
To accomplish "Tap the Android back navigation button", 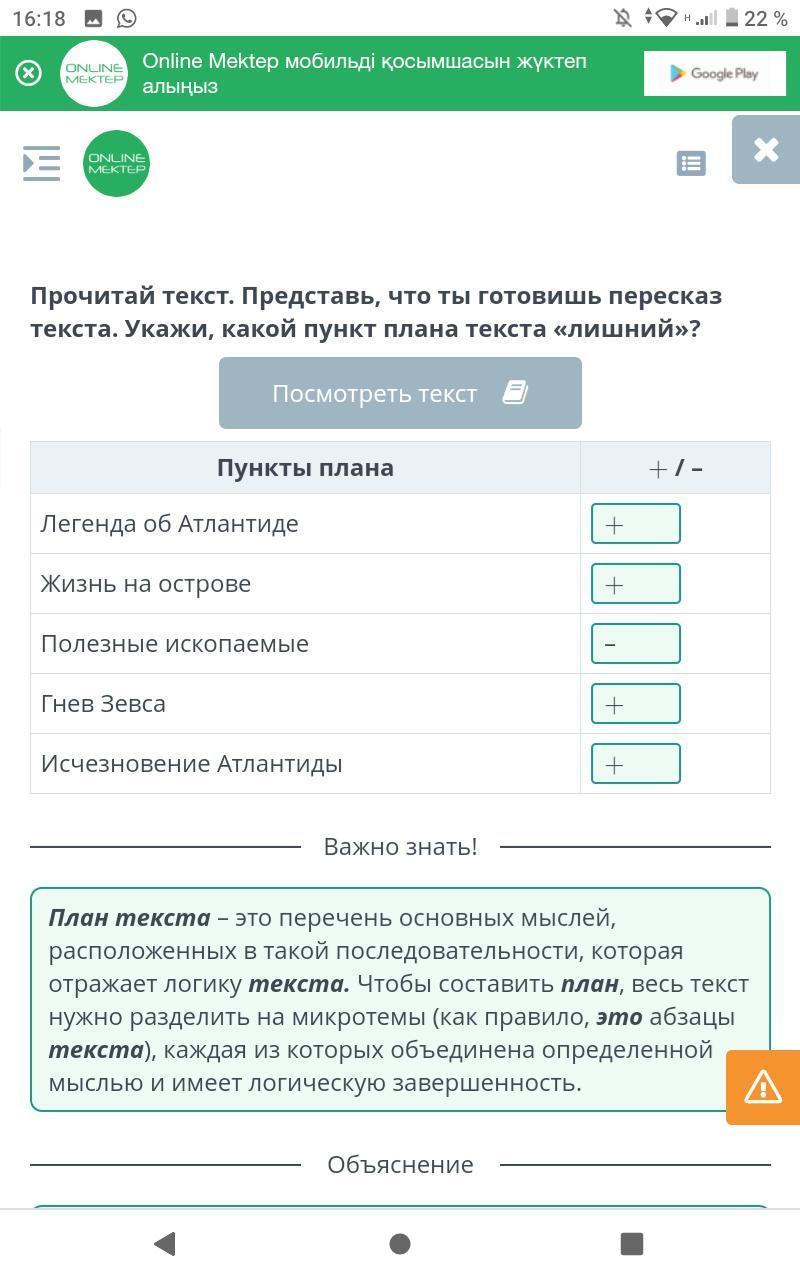I will tap(165, 1244).
